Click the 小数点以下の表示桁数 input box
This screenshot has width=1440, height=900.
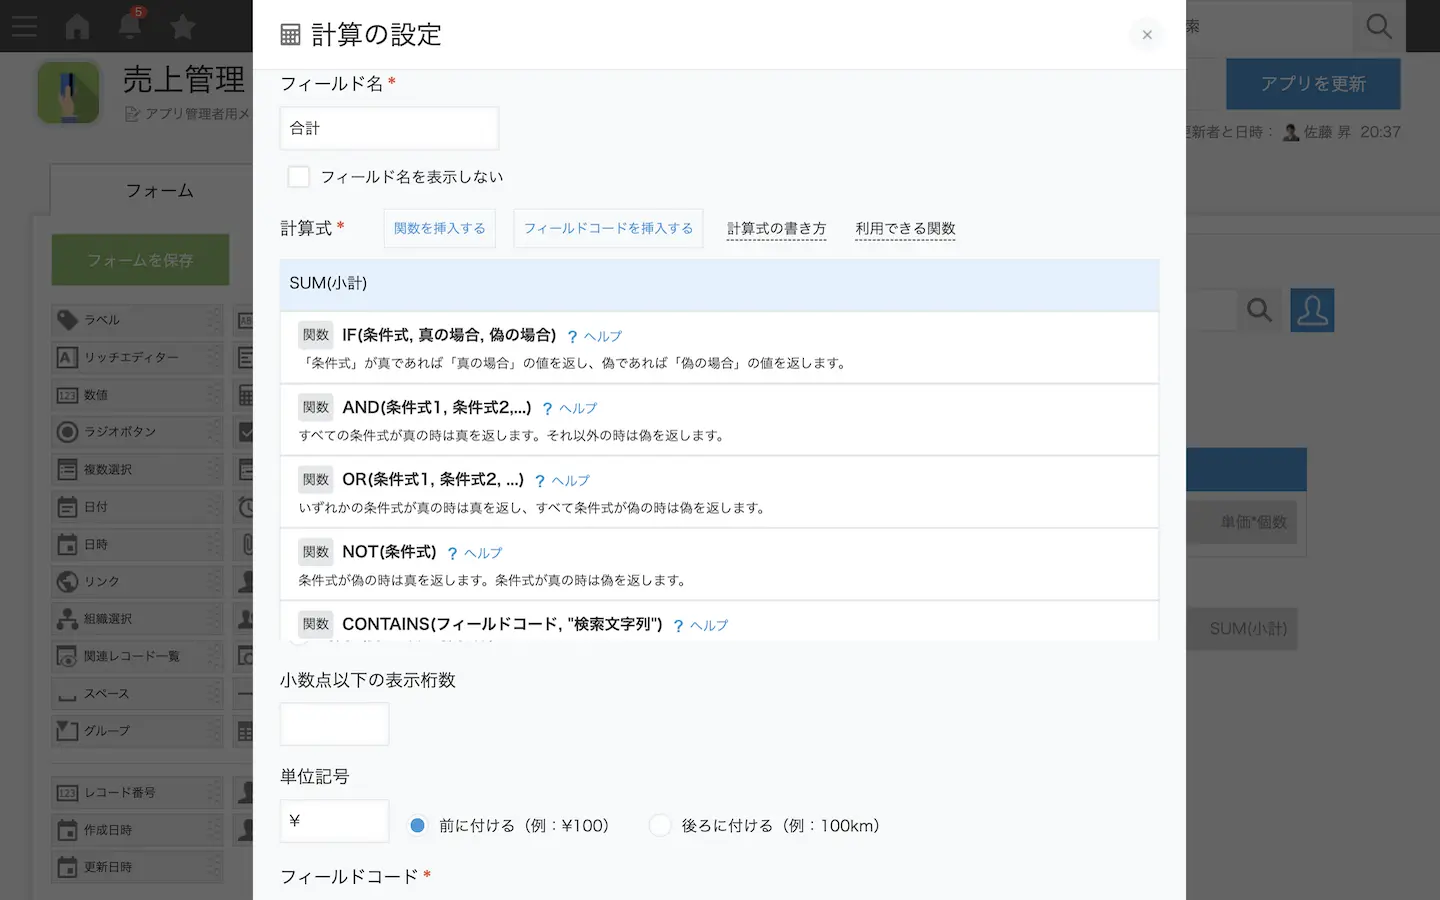pos(334,724)
